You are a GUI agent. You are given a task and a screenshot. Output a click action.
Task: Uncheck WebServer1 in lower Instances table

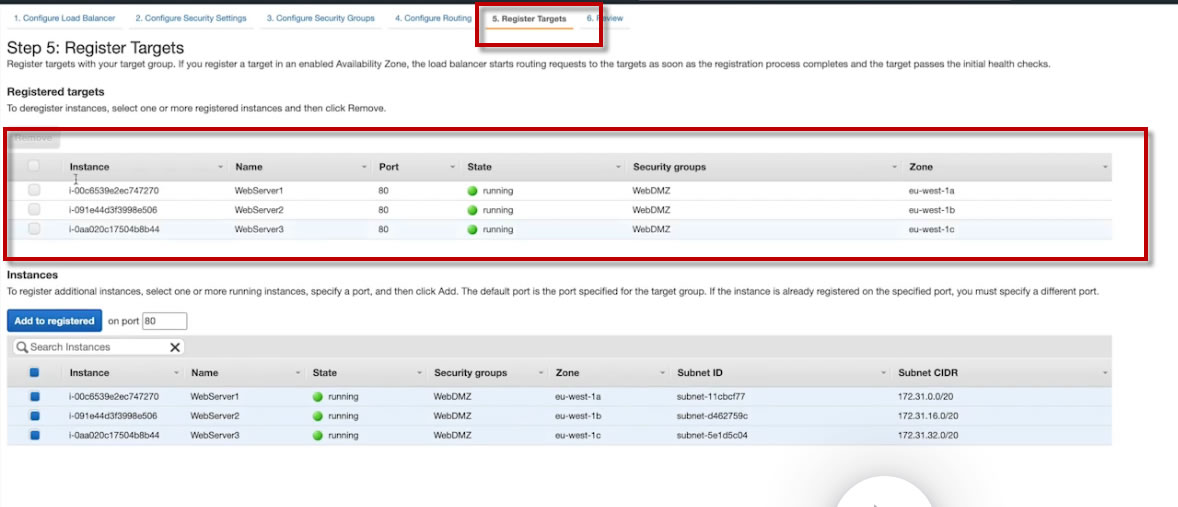click(x=34, y=396)
